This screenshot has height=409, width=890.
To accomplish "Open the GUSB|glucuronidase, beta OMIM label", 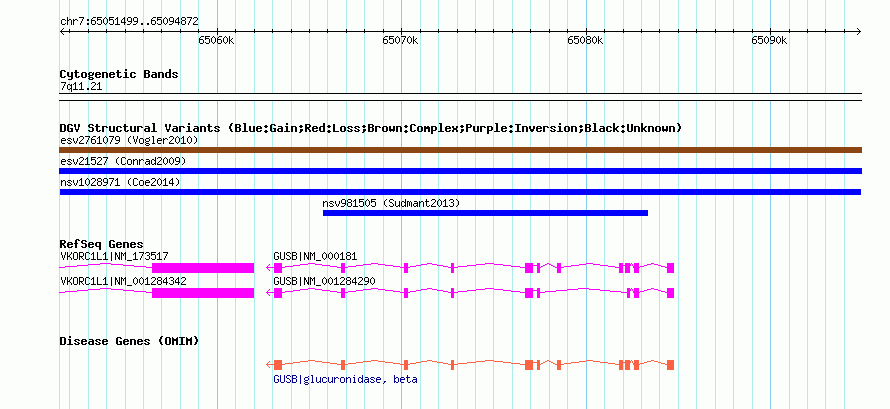I will coord(345,379).
